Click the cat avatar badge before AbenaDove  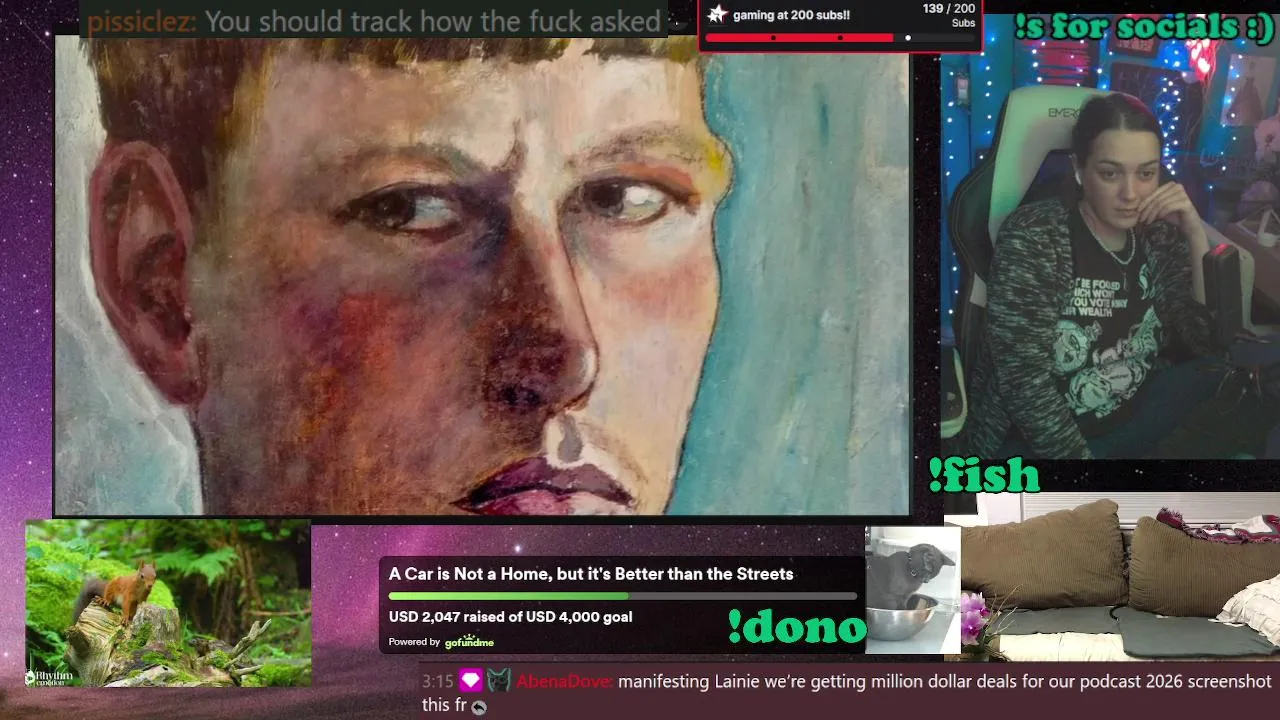(x=499, y=681)
